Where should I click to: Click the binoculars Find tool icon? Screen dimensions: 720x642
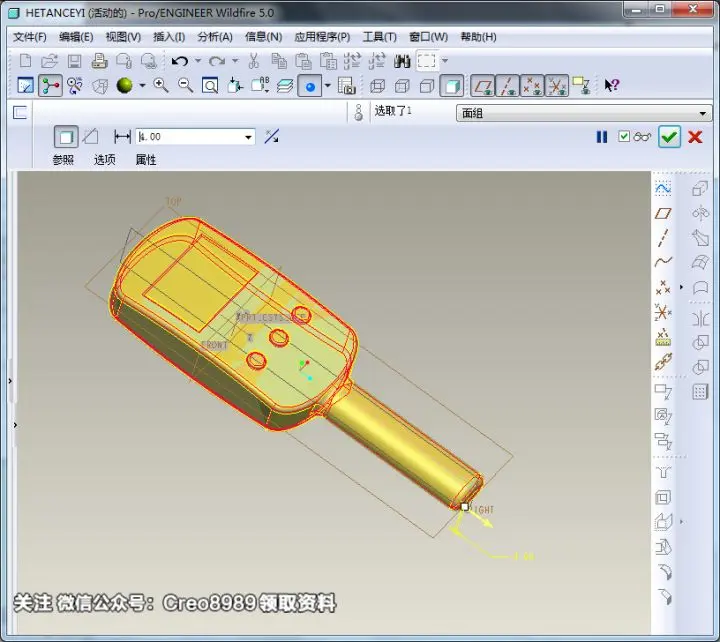pyautogui.click(x=402, y=61)
